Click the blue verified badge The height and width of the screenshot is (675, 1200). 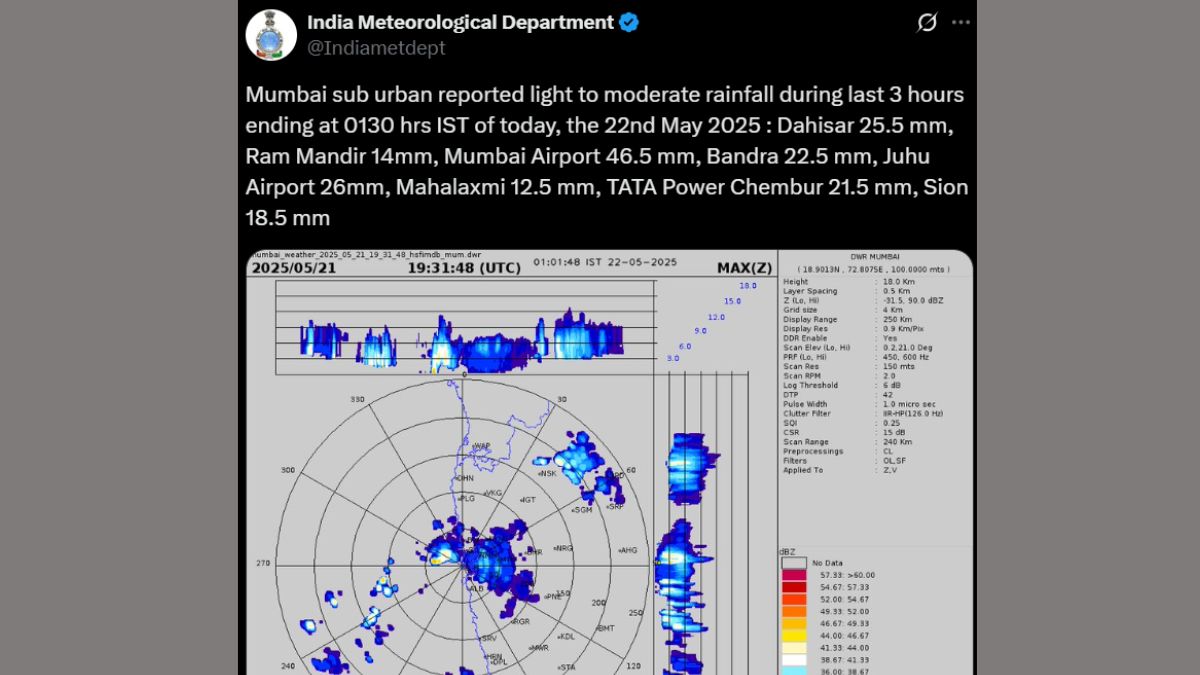[x=629, y=23]
